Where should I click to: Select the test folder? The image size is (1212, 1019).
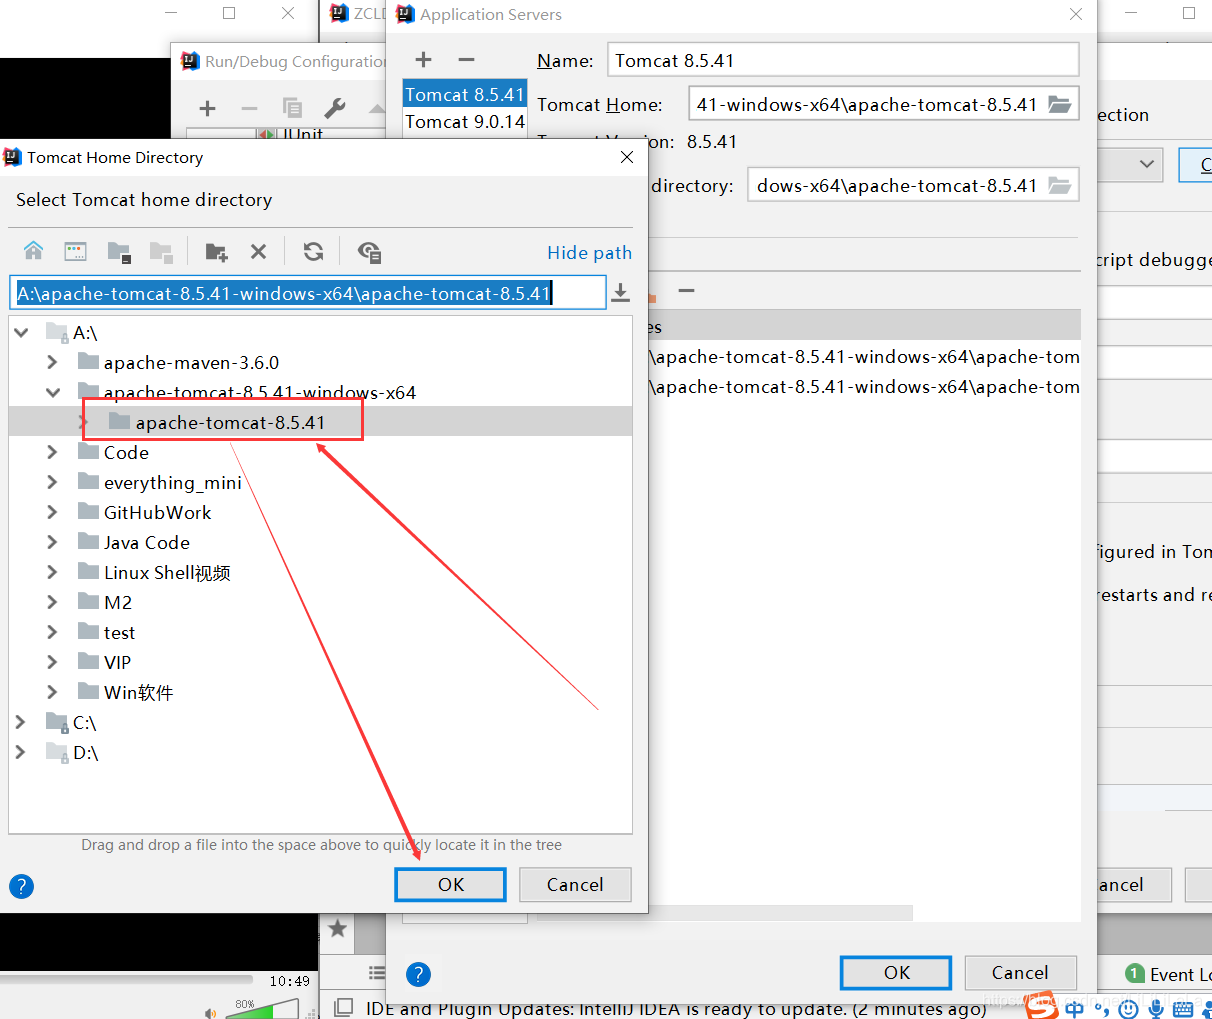119,632
